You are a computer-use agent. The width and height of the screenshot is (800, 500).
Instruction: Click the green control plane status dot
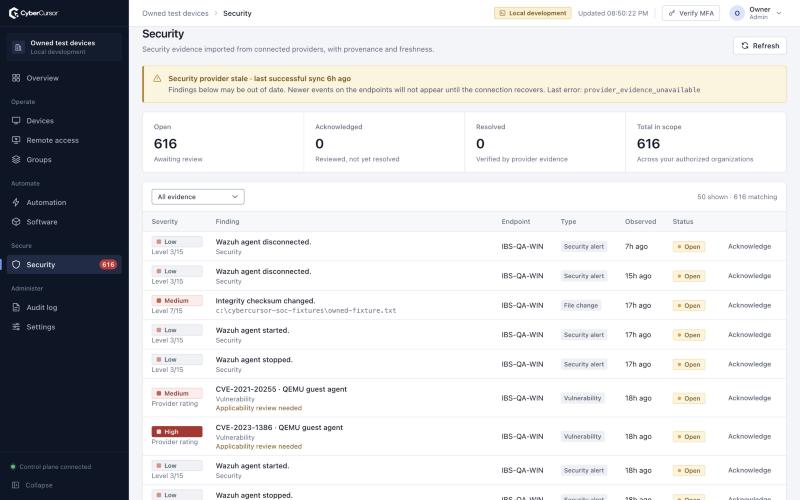[x=13, y=467]
